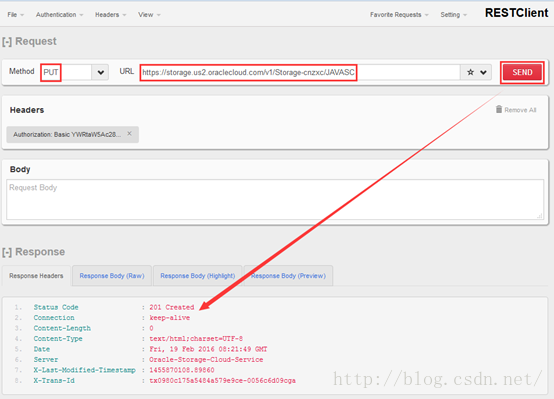Image resolution: width=554 pixels, height=399 pixels.
Task: Click the trash icon beside Remove All
Action: (x=499, y=109)
